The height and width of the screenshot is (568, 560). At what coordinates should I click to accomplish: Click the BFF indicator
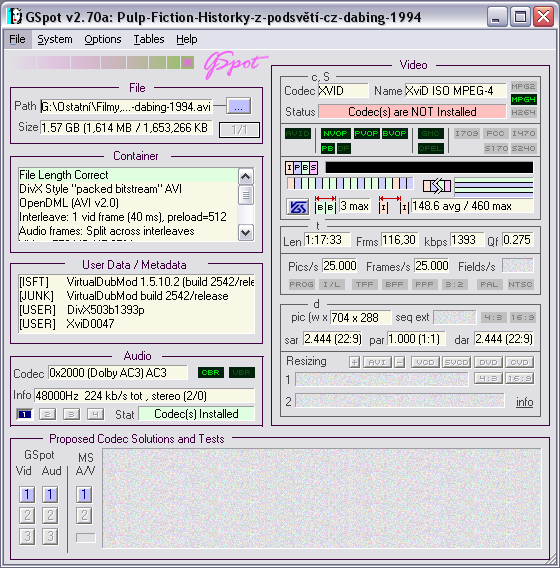pos(394,284)
